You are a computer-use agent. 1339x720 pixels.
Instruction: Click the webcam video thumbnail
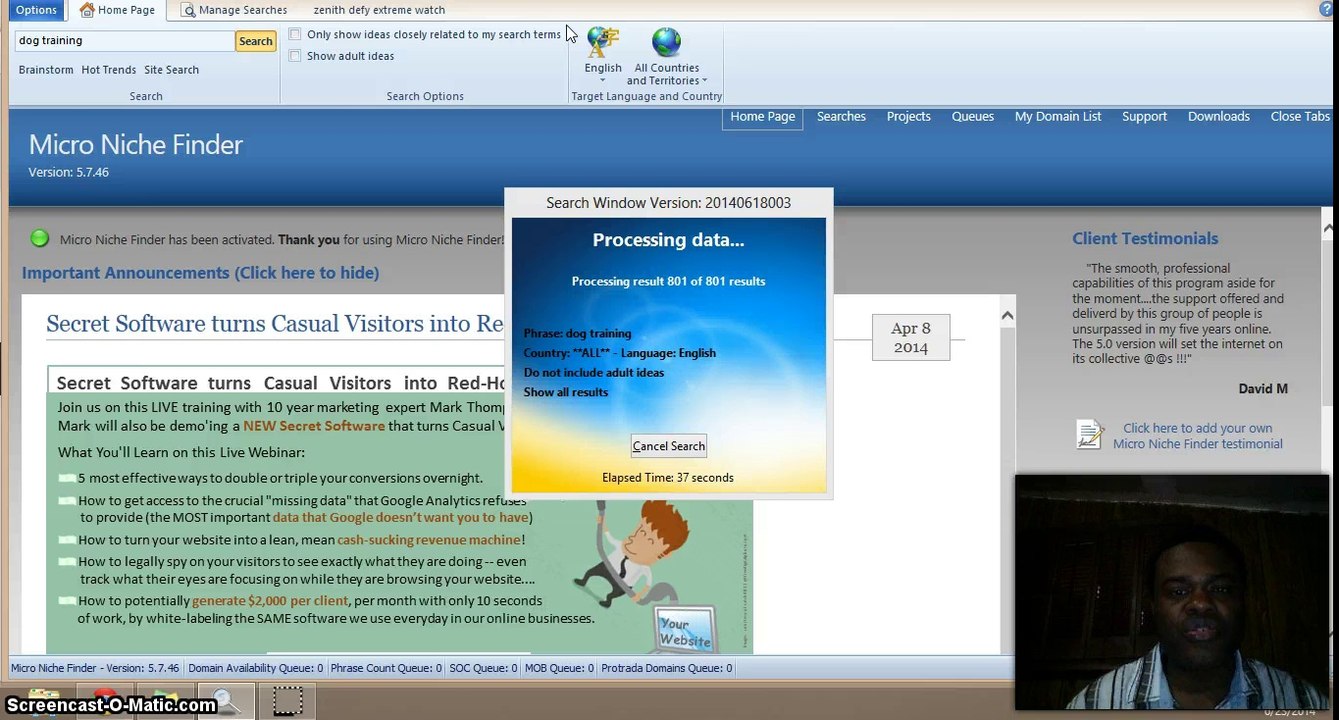pos(1172,592)
